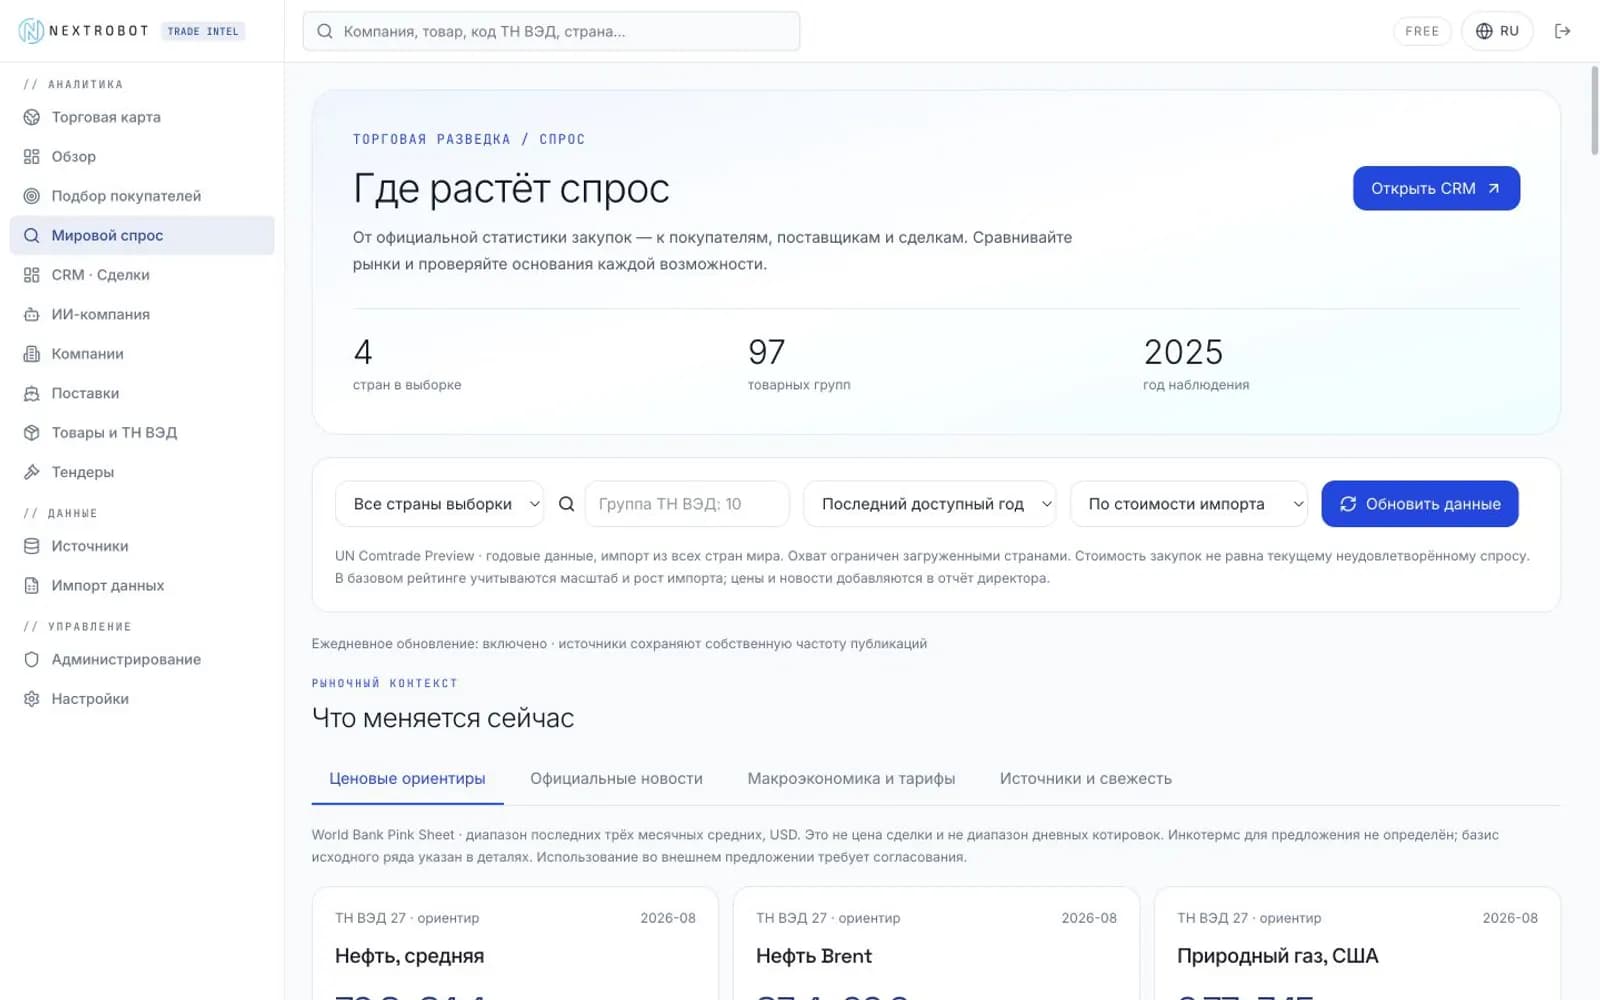
Task: Switch to the Ценовые ориентиры tab
Action: click(407, 779)
